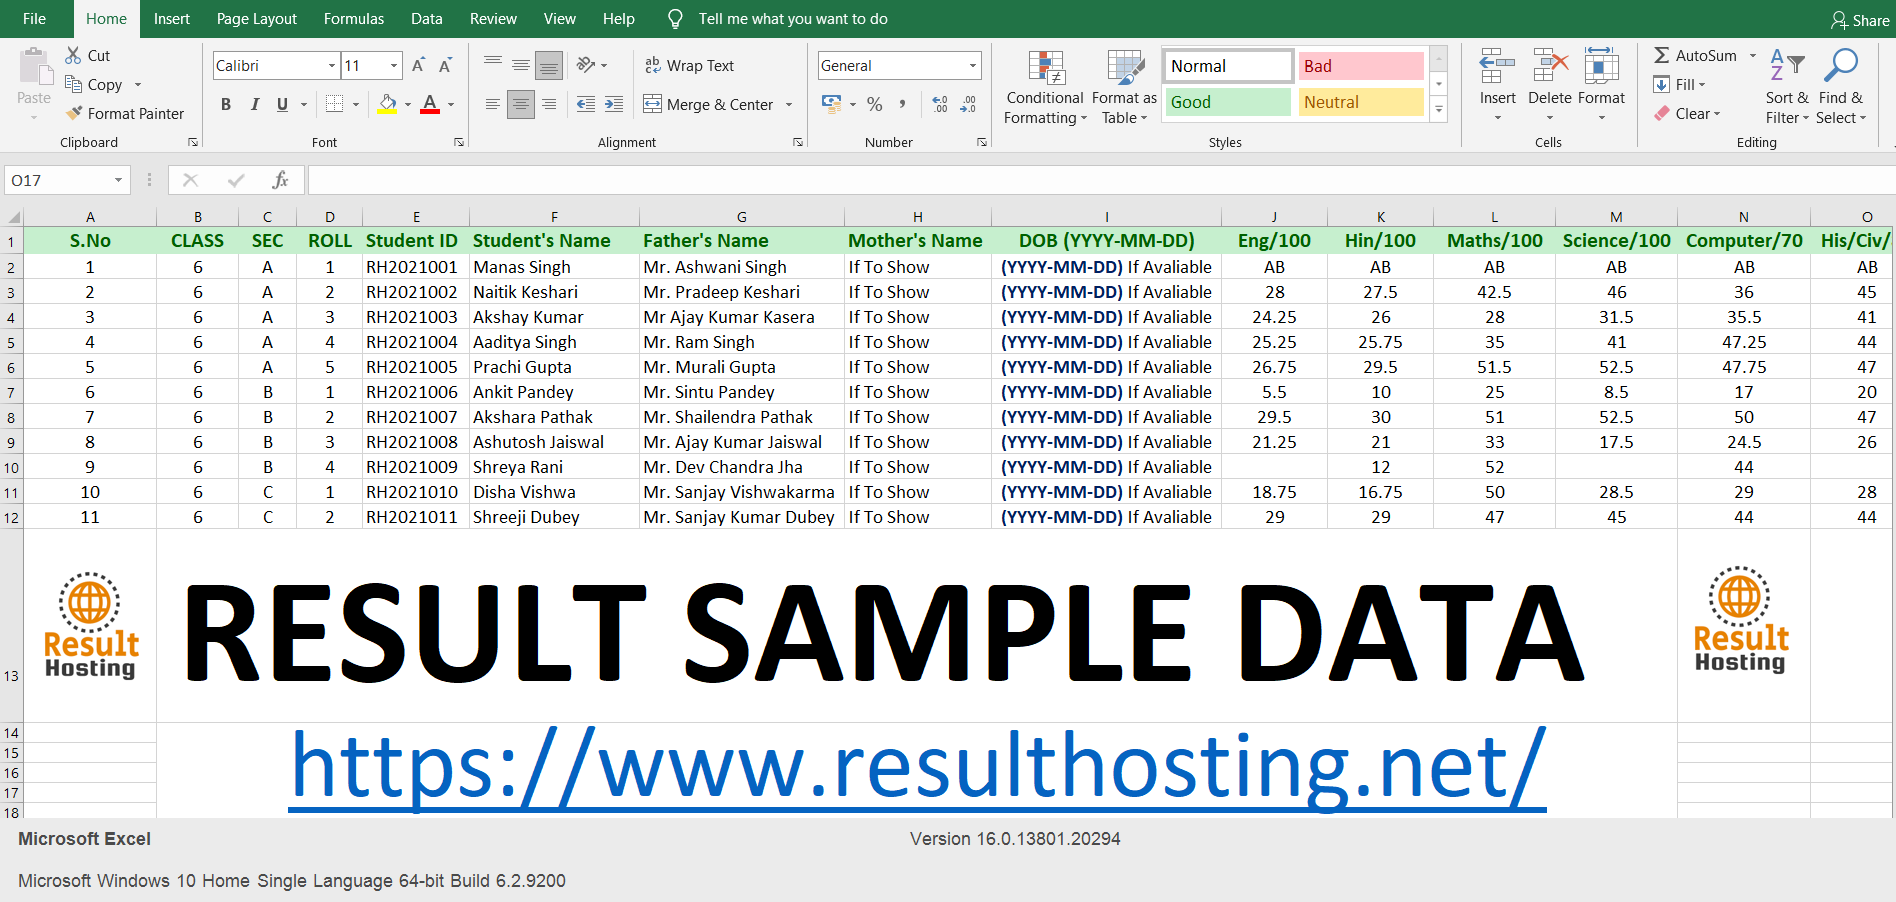The width and height of the screenshot is (1896, 902).
Task: Open the font size dropdown
Action: click(x=394, y=66)
